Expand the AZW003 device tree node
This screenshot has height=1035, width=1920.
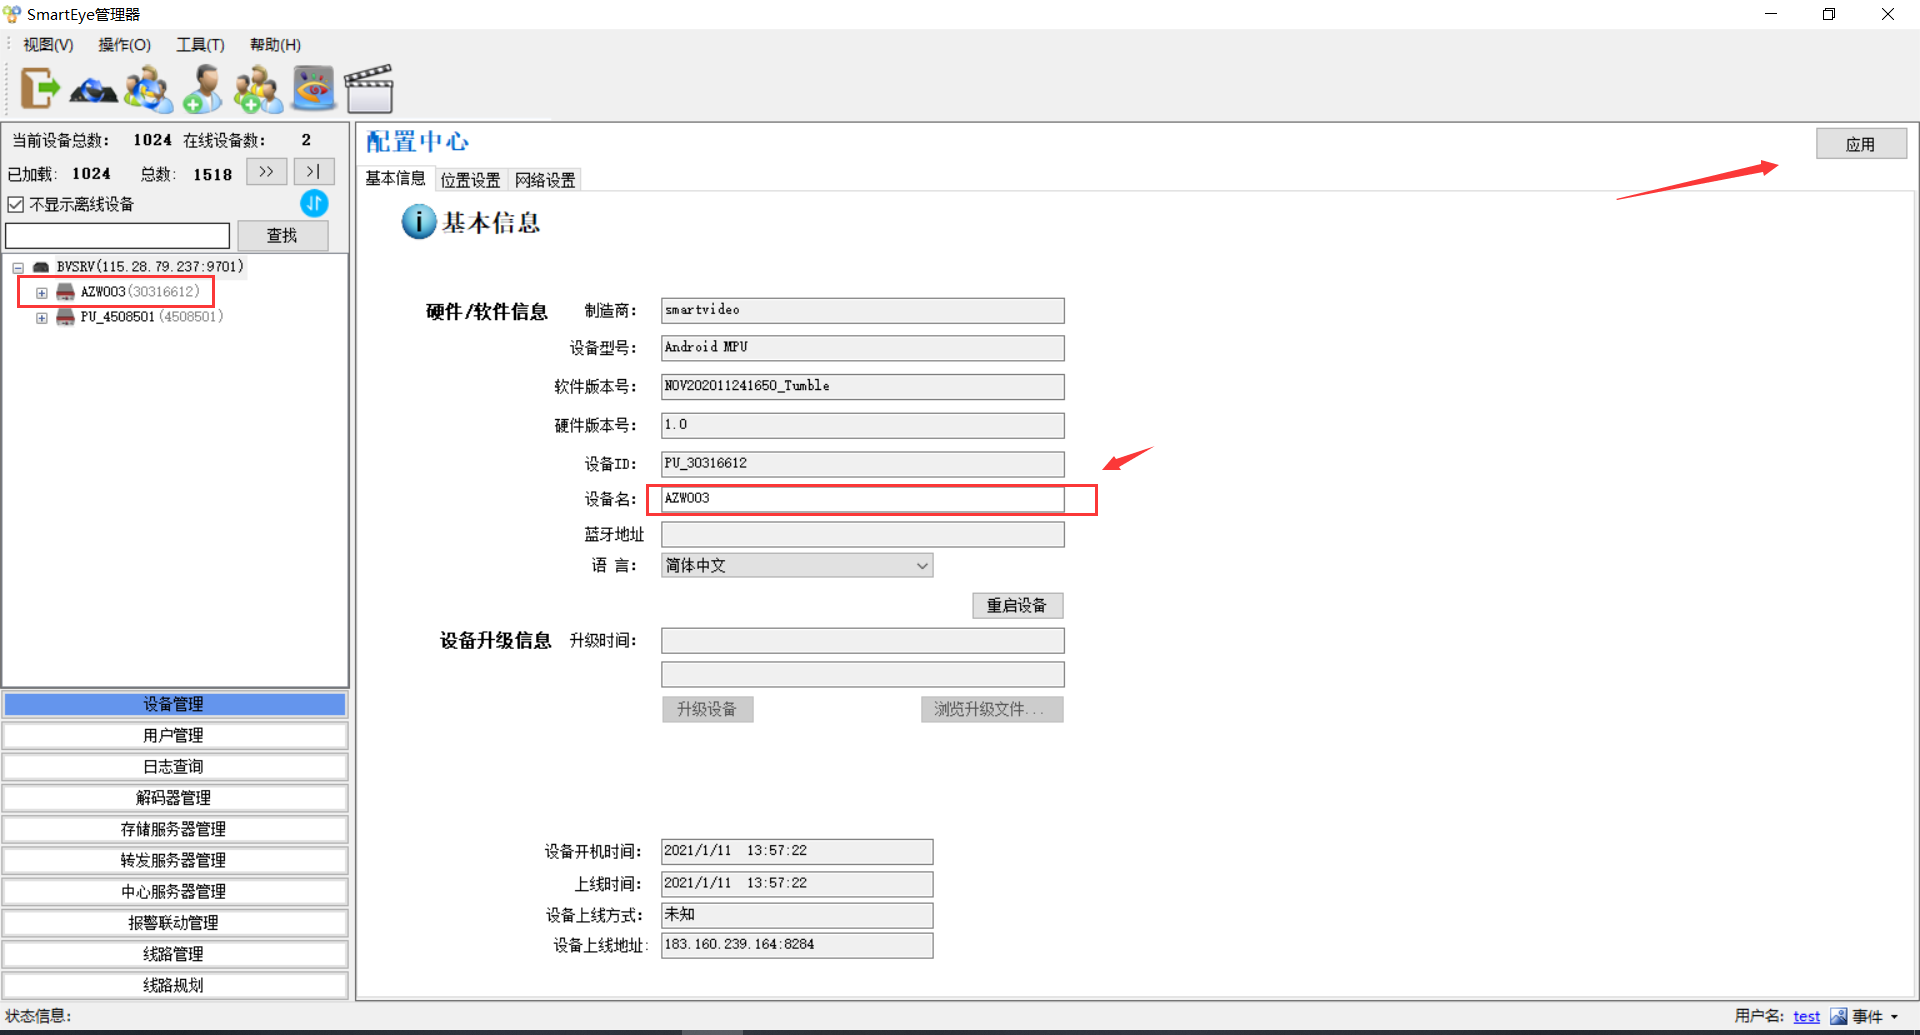(x=42, y=293)
